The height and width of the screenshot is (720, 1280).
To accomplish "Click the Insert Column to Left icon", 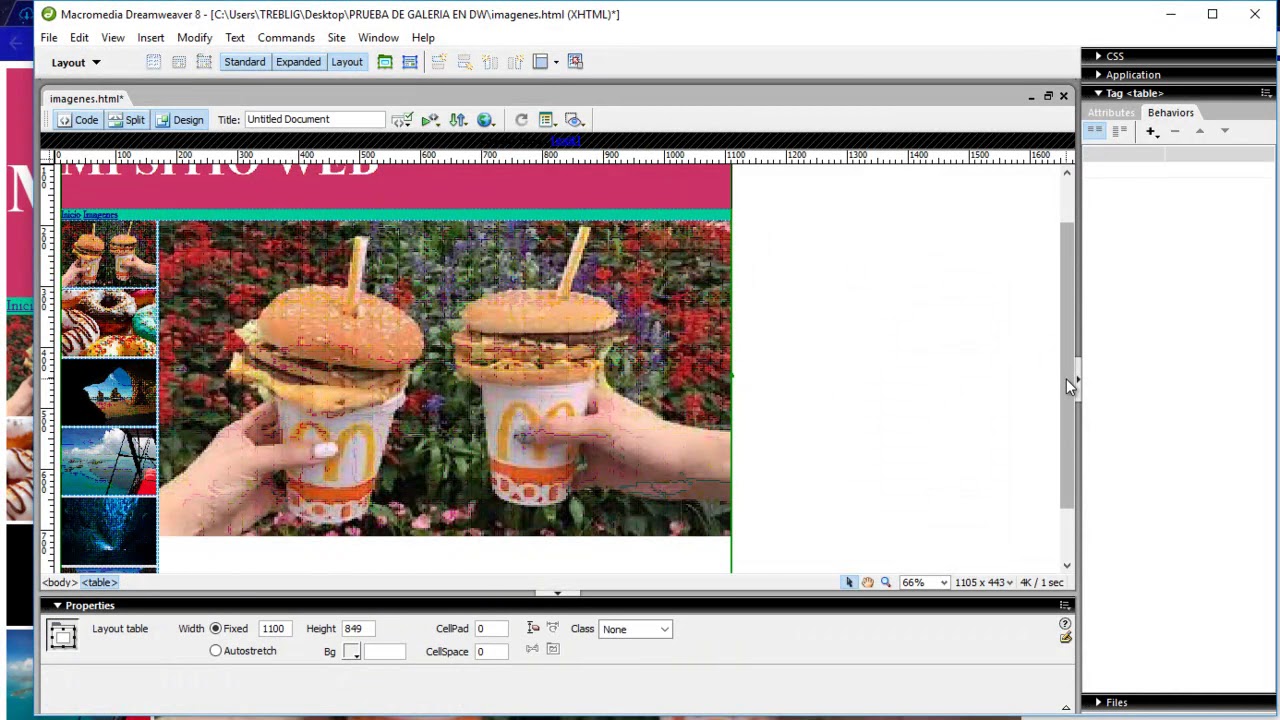I will pos(490,62).
